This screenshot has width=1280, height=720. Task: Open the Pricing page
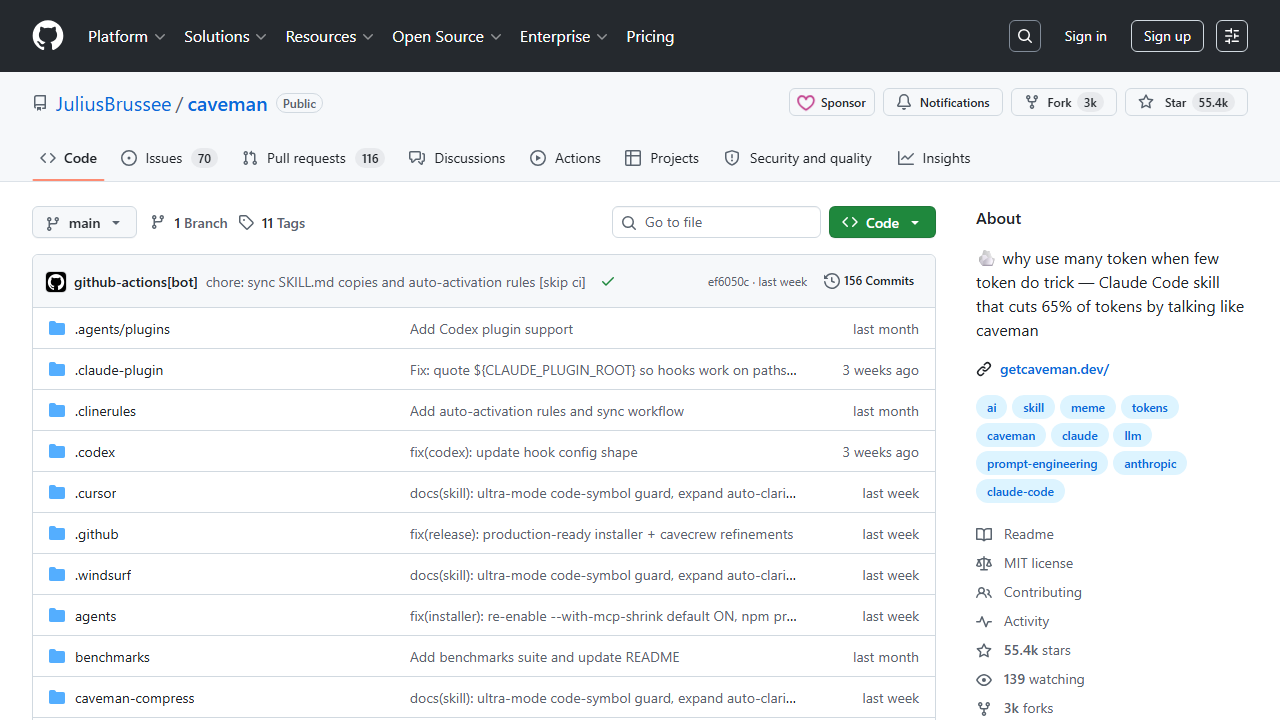(x=650, y=36)
